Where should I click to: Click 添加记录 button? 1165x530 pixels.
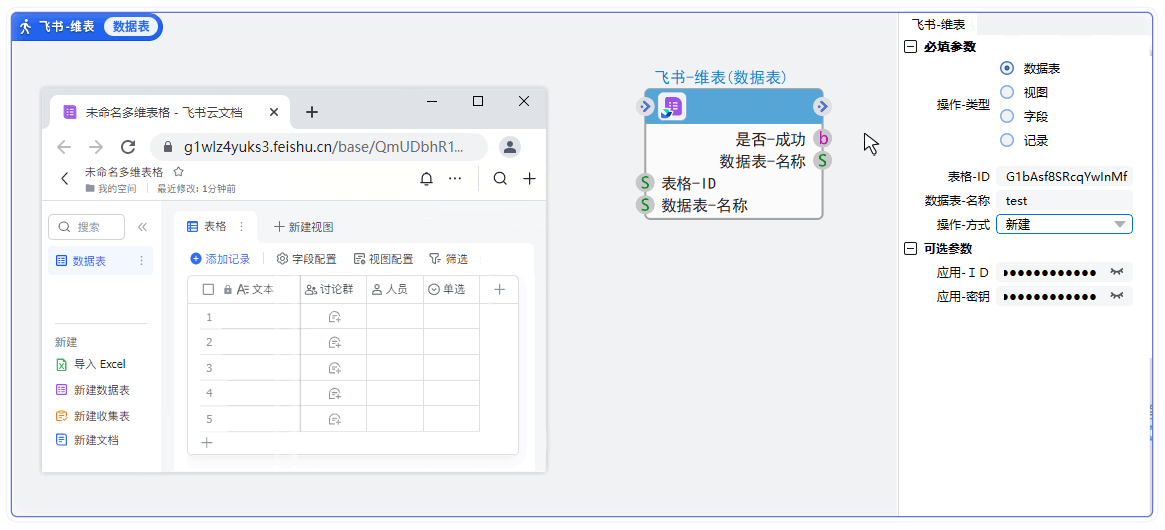[x=221, y=259]
